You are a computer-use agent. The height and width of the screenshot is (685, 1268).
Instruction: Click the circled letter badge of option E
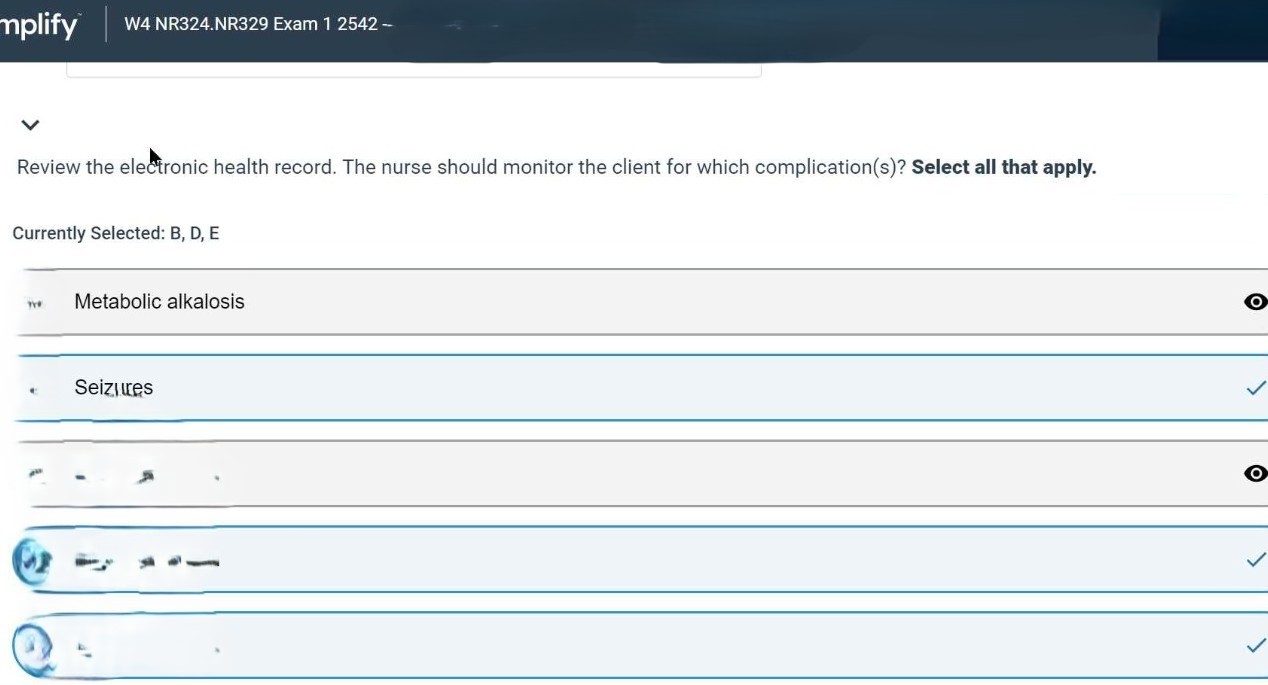click(32, 646)
